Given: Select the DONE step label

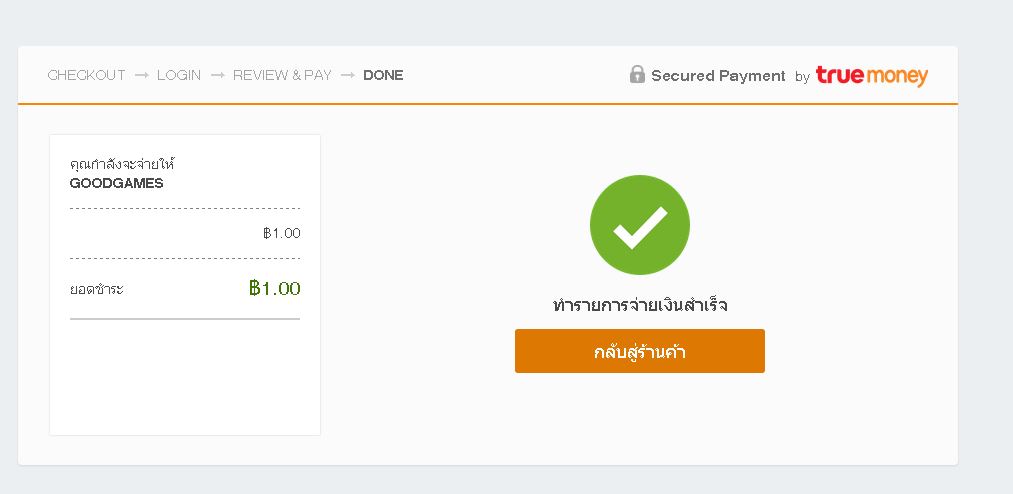Looking at the screenshot, I should [x=383, y=76].
